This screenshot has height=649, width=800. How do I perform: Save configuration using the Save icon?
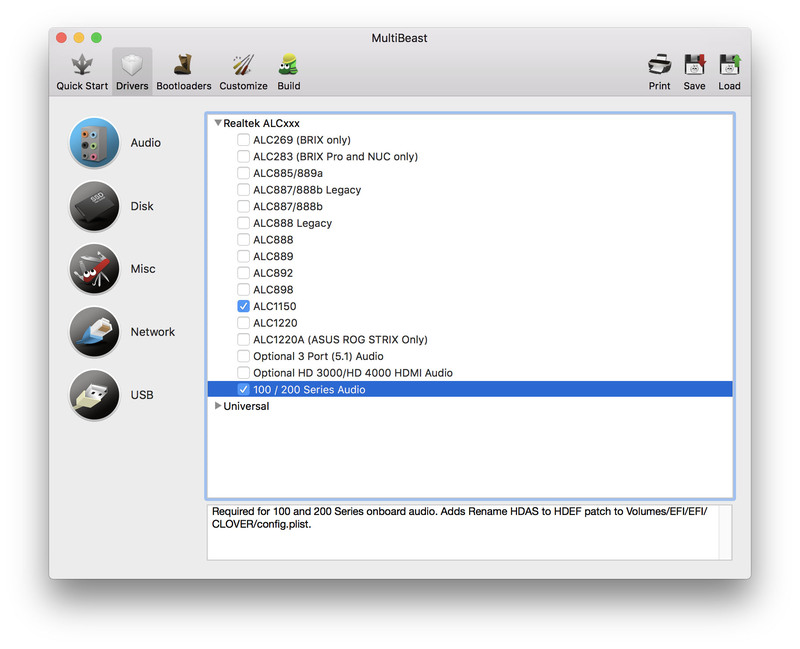pos(694,65)
